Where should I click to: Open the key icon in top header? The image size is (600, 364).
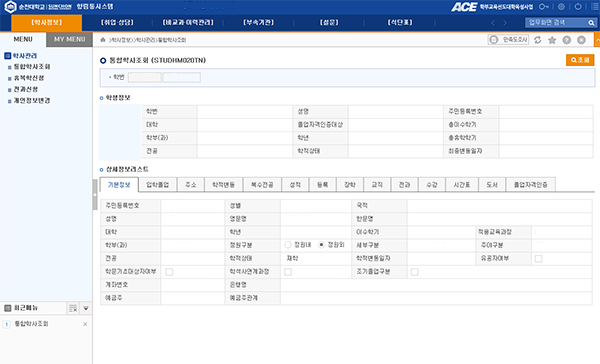544,7
